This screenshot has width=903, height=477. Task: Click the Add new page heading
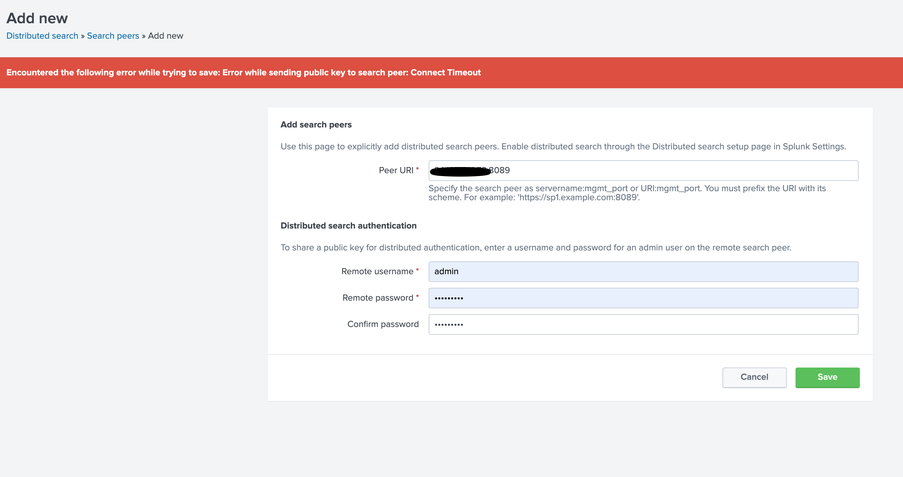point(38,18)
